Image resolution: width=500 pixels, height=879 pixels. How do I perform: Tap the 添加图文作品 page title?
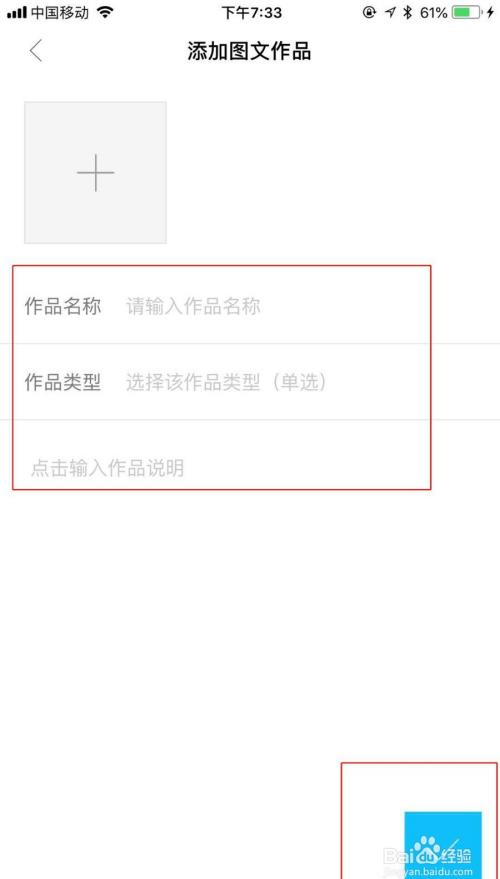[249, 52]
